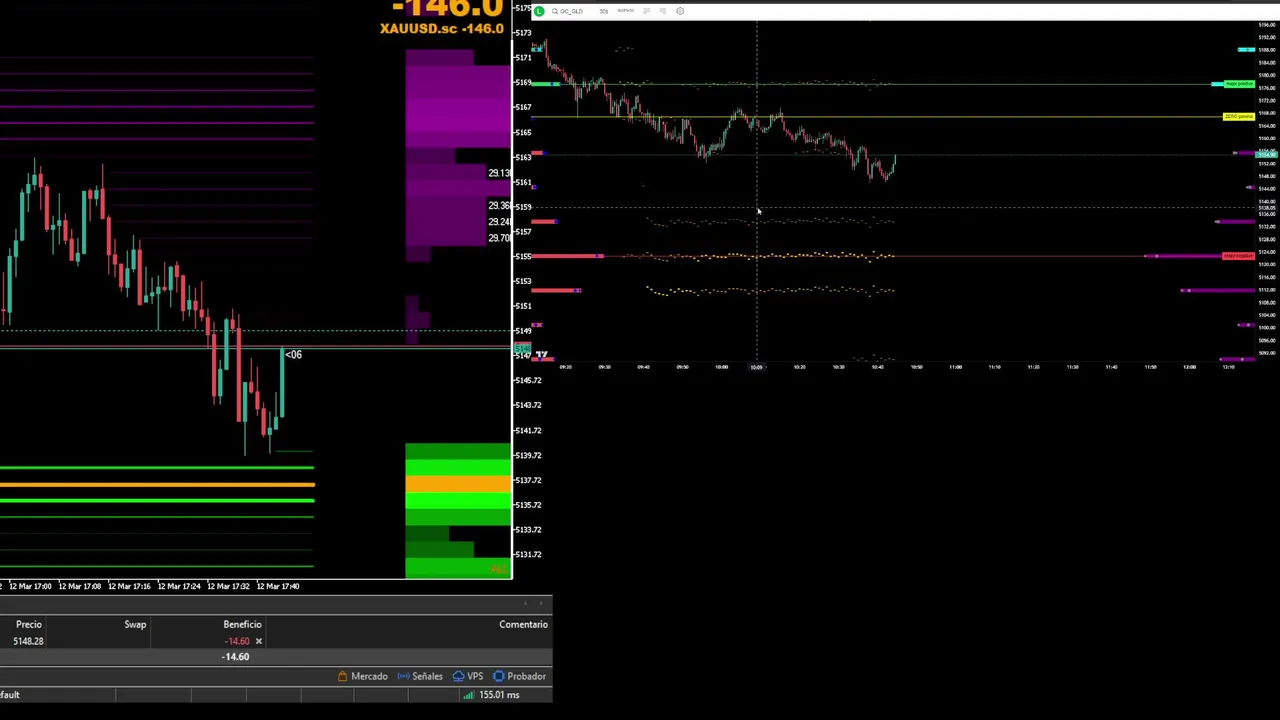1280x720 pixels.
Task: Click the Swap column header
Action: pyautogui.click(x=135, y=625)
